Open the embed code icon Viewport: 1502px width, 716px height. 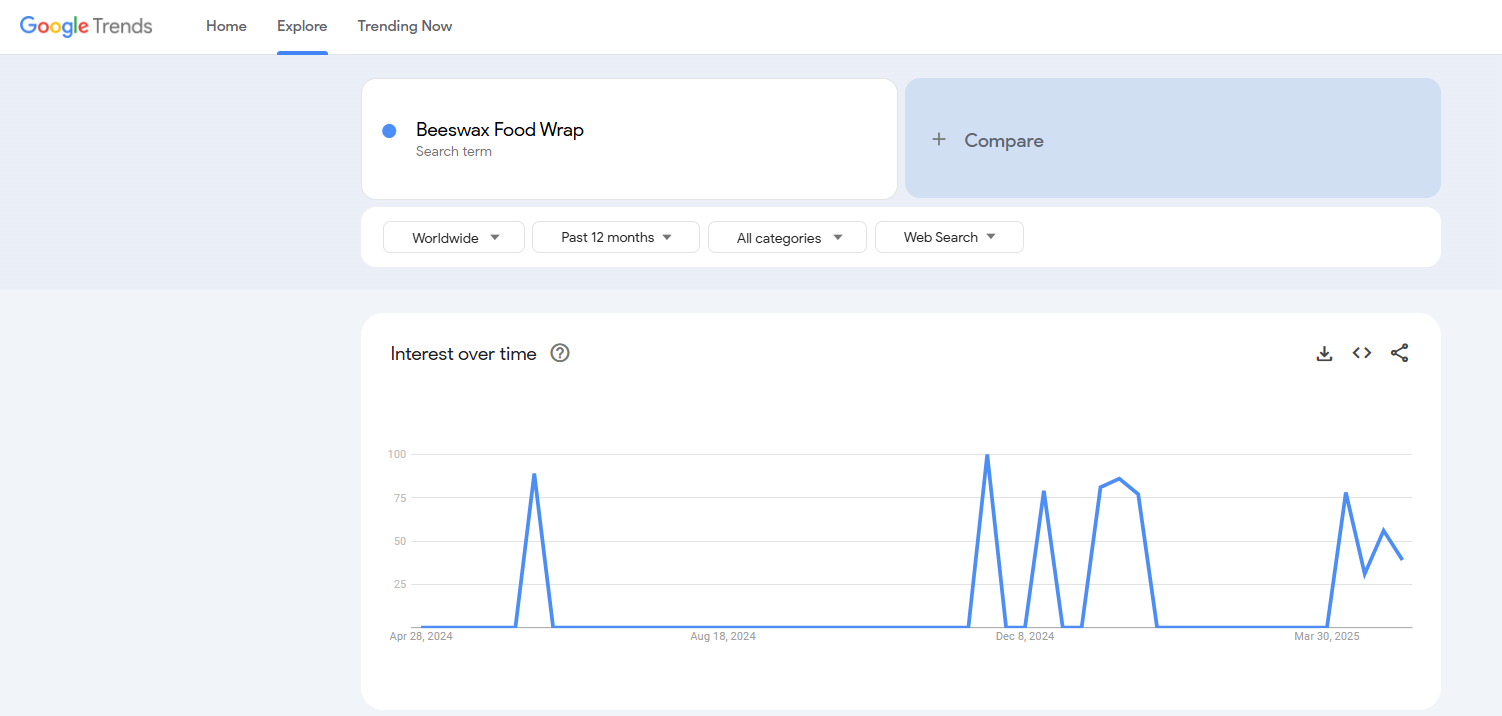click(x=1362, y=353)
